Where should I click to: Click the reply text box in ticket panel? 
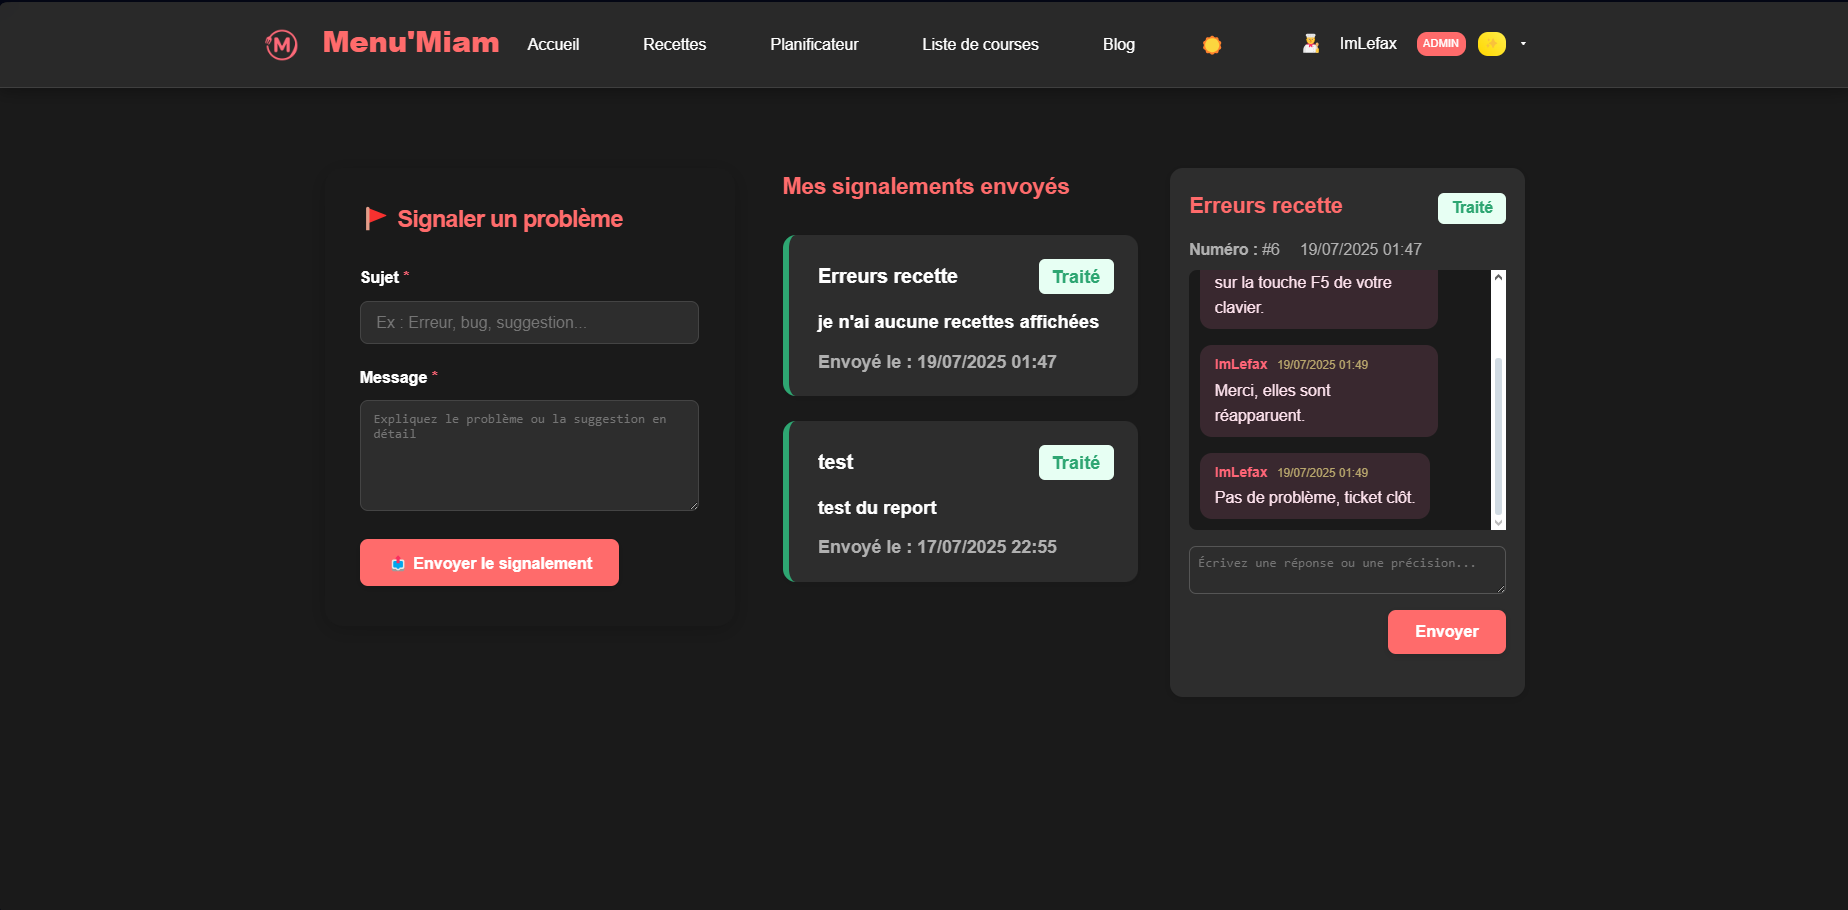pyautogui.click(x=1346, y=570)
